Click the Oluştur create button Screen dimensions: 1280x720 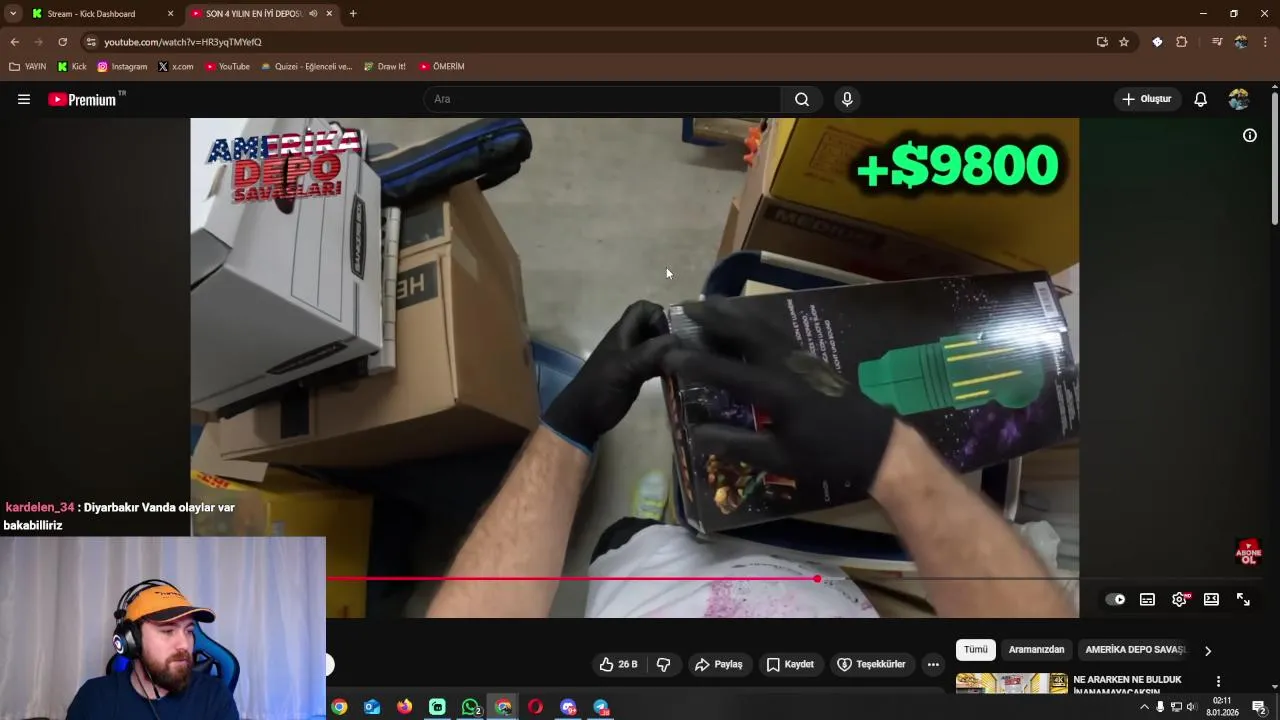pyautogui.click(x=1146, y=99)
